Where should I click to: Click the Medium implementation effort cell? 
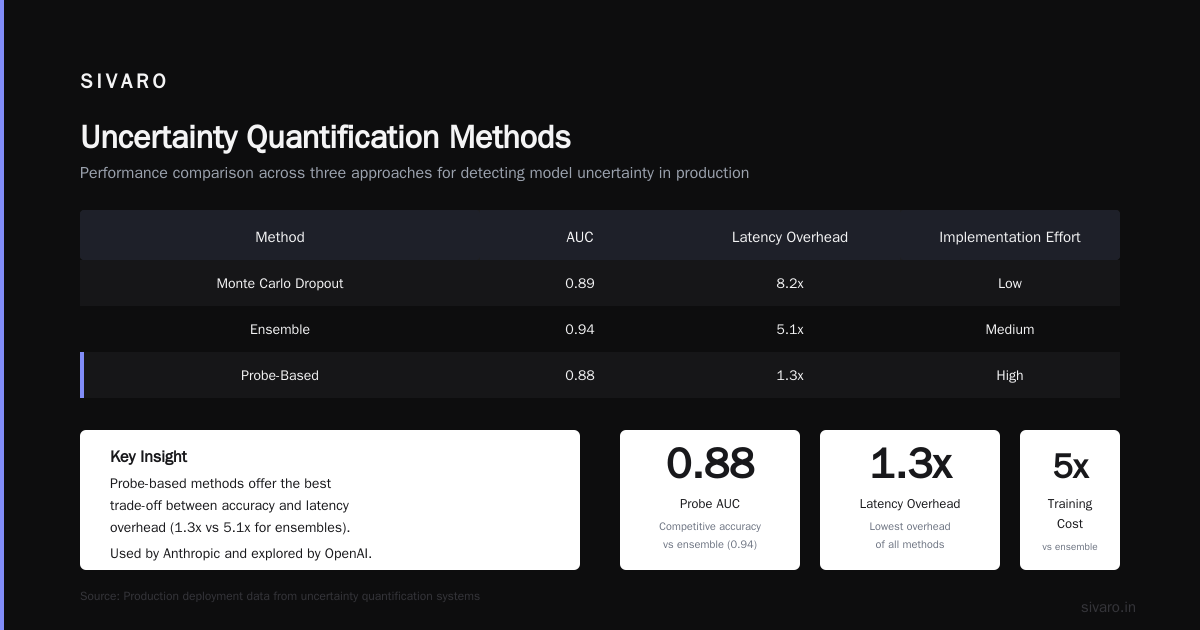[x=1010, y=329]
